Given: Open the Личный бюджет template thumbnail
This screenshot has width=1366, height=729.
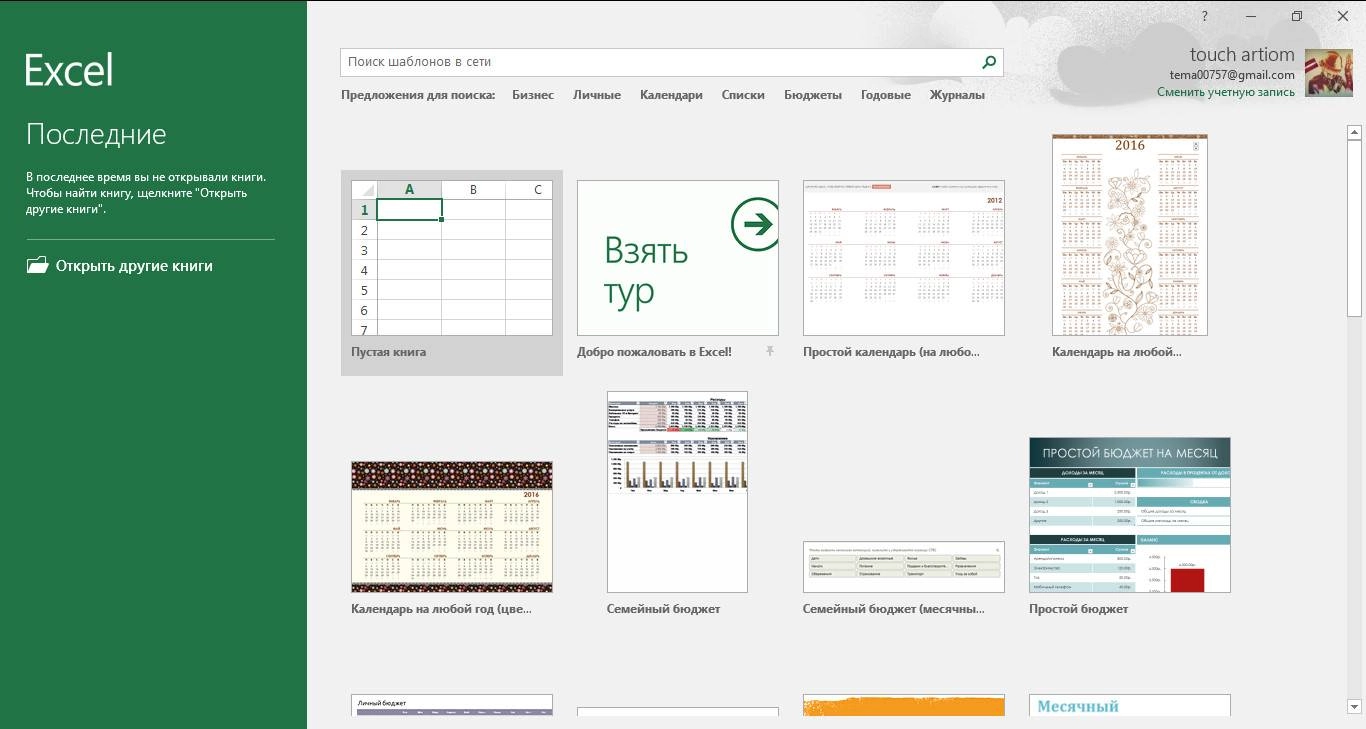Looking at the screenshot, I should point(452,705).
